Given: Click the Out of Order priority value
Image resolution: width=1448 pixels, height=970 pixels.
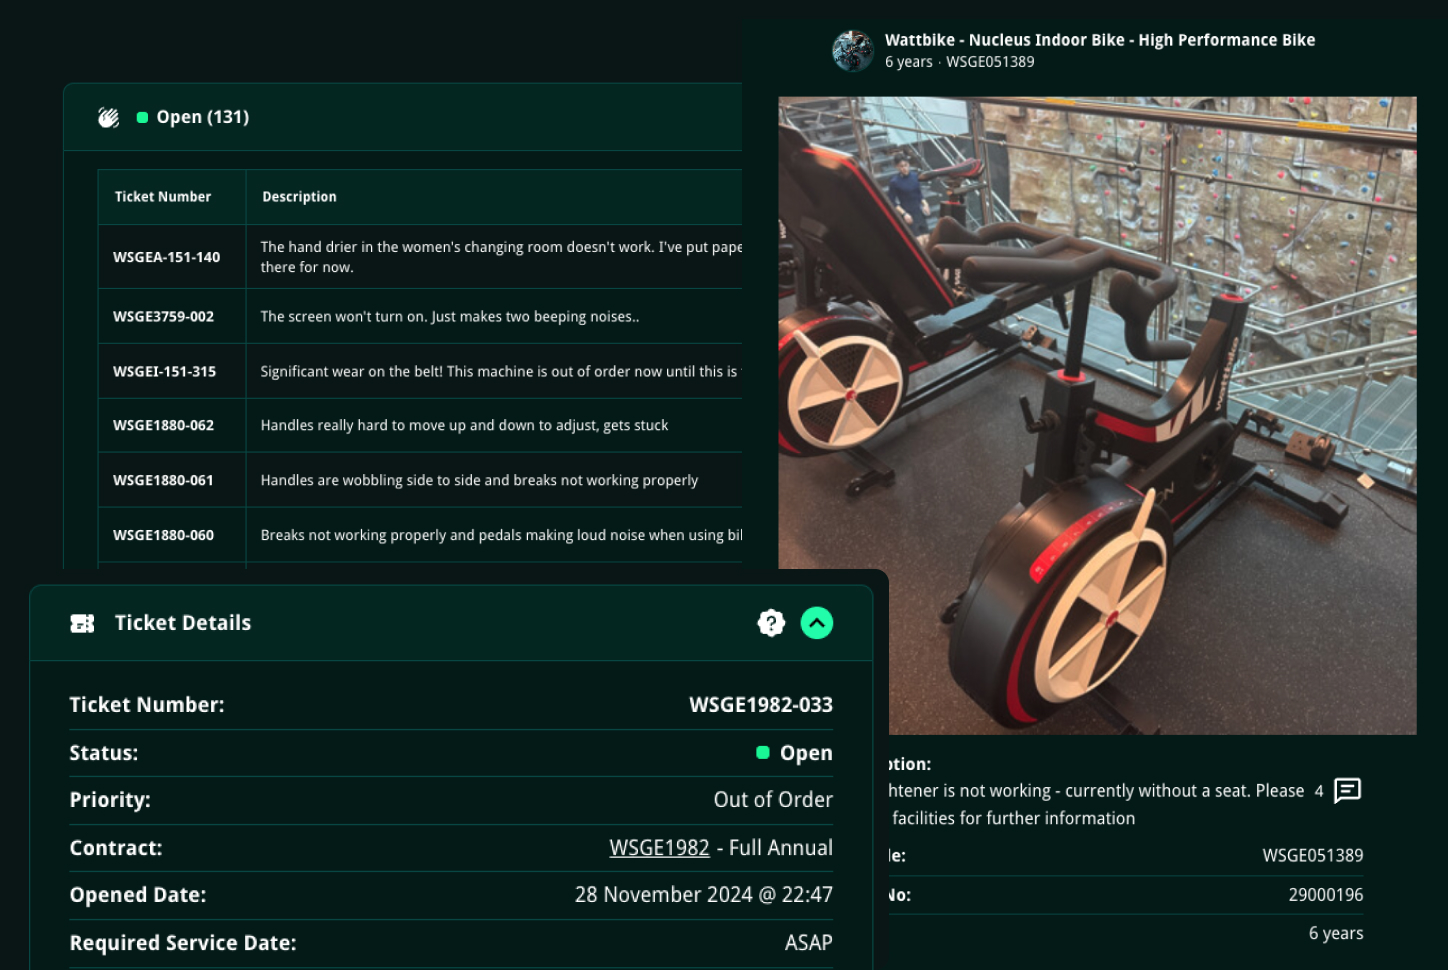Looking at the screenshot, I should [773, 800].
